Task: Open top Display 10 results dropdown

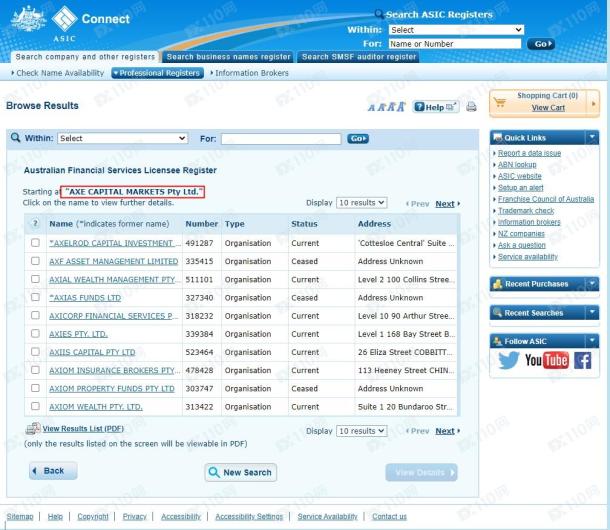Action: tap(361, 203)
